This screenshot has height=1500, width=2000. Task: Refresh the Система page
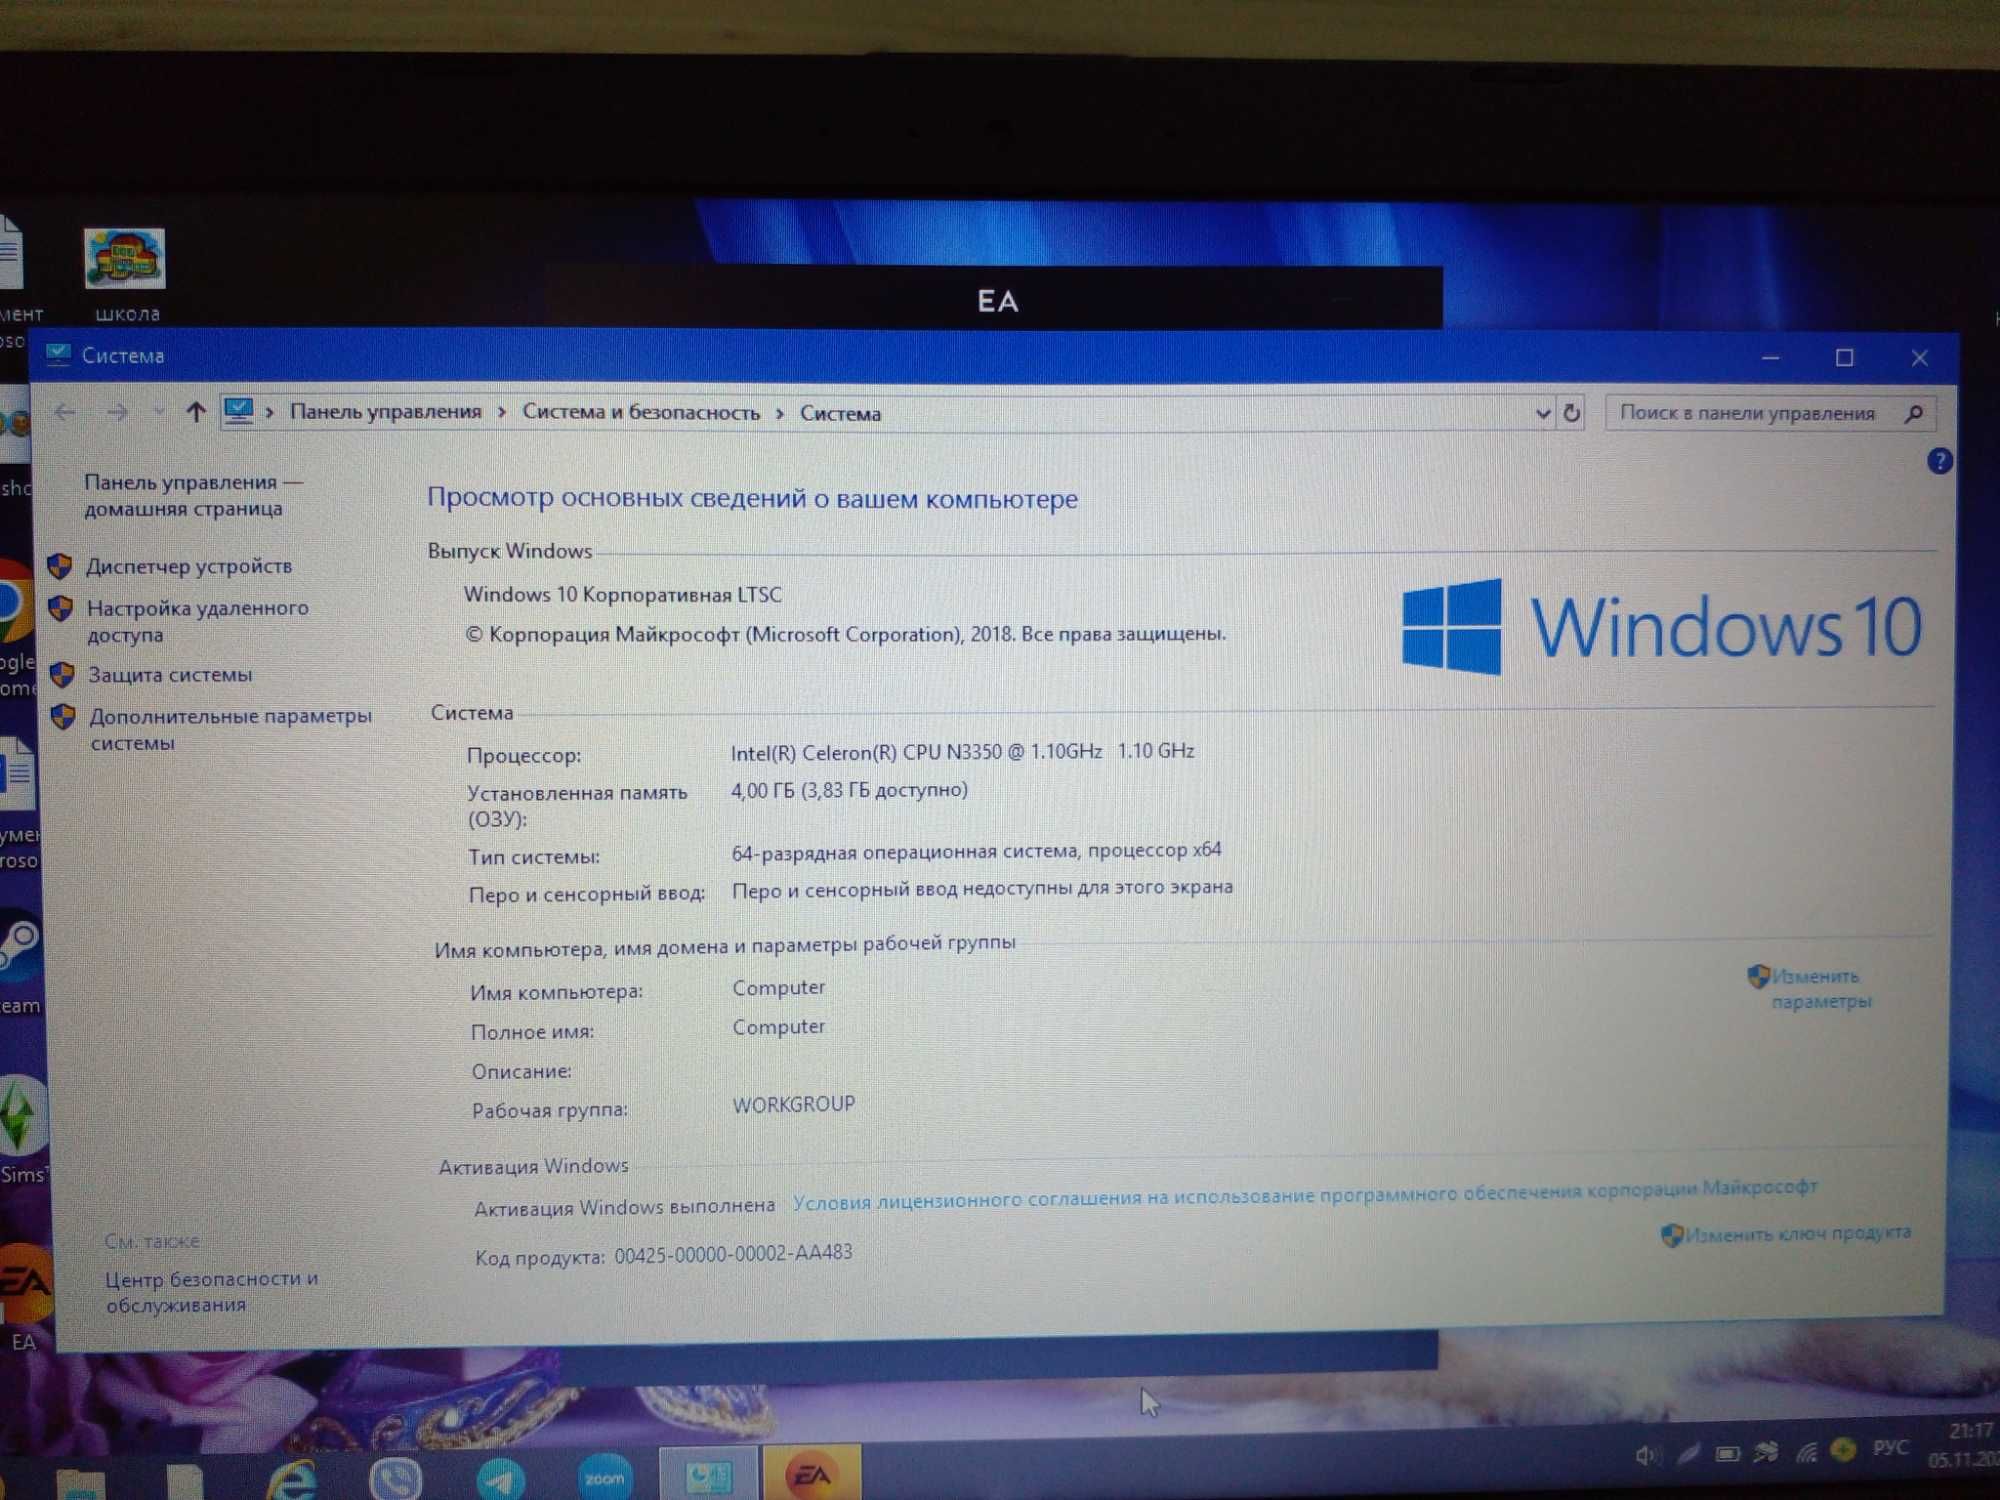coord(1572,413)
